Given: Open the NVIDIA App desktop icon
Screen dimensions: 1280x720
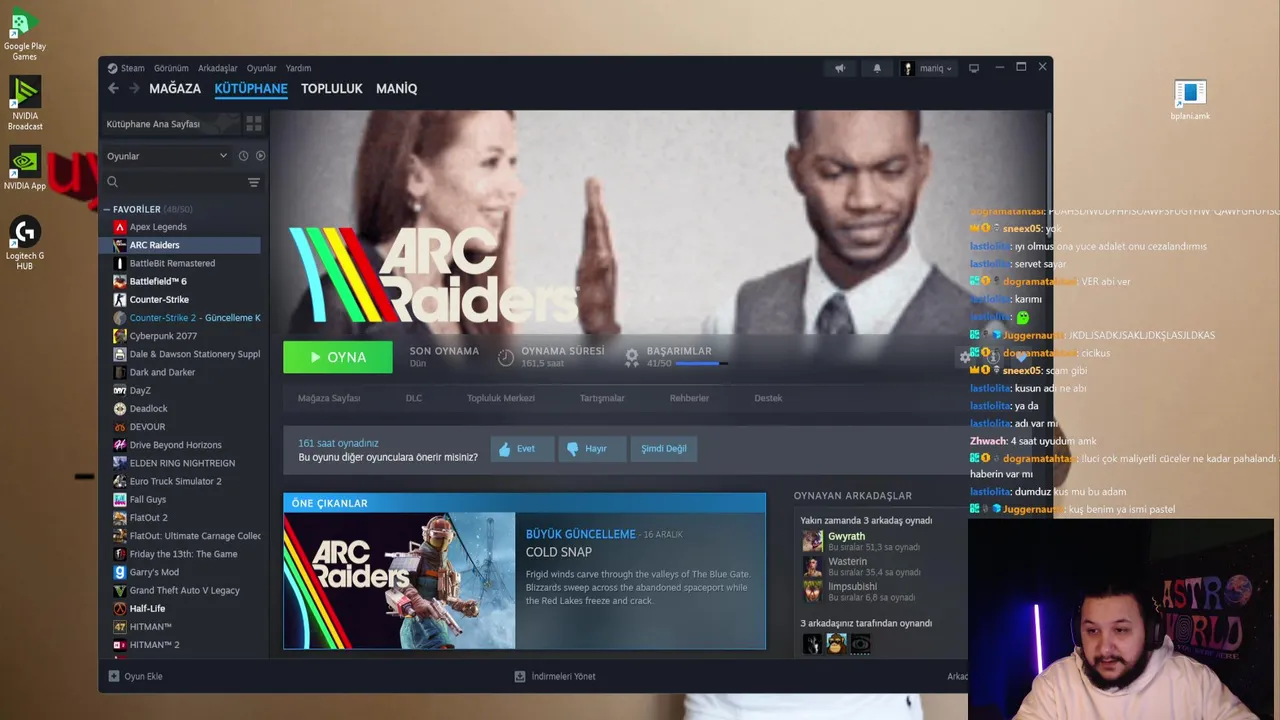Looking at the screenshot, I should click(25, 169).
